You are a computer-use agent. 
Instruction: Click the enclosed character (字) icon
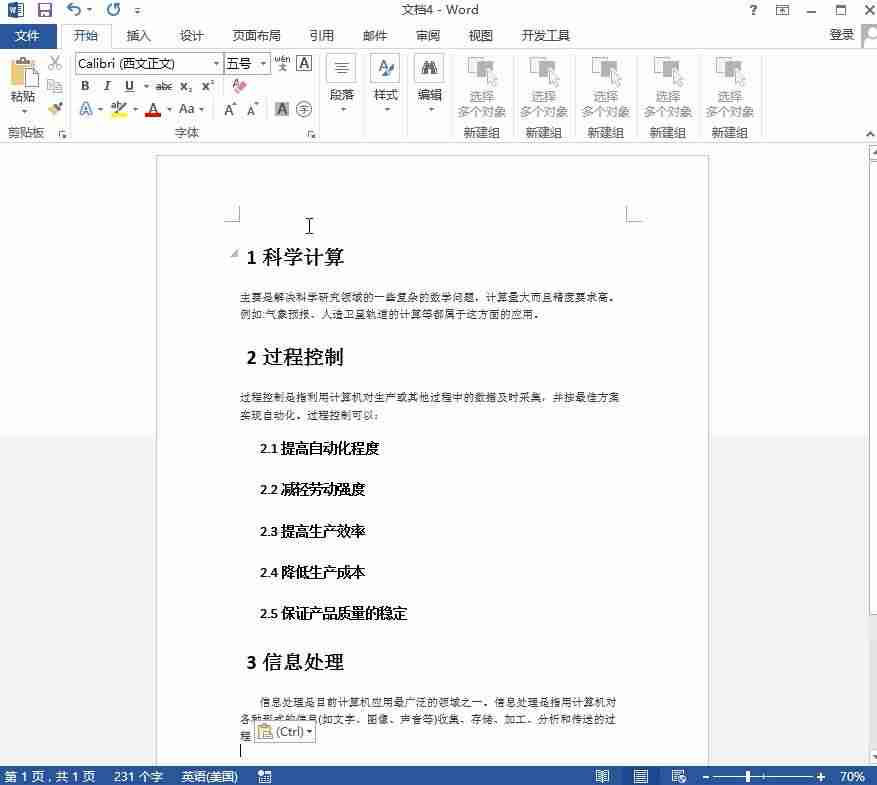pos(304,109)
